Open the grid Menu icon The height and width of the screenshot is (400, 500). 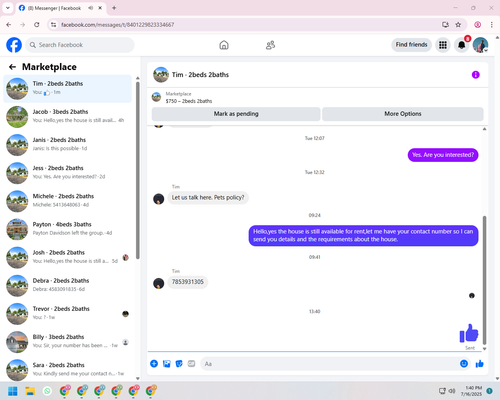point(443,45)
